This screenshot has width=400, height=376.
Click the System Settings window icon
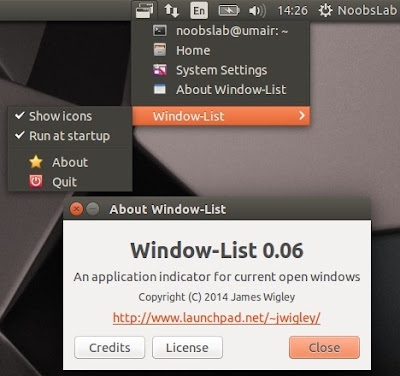160,70
